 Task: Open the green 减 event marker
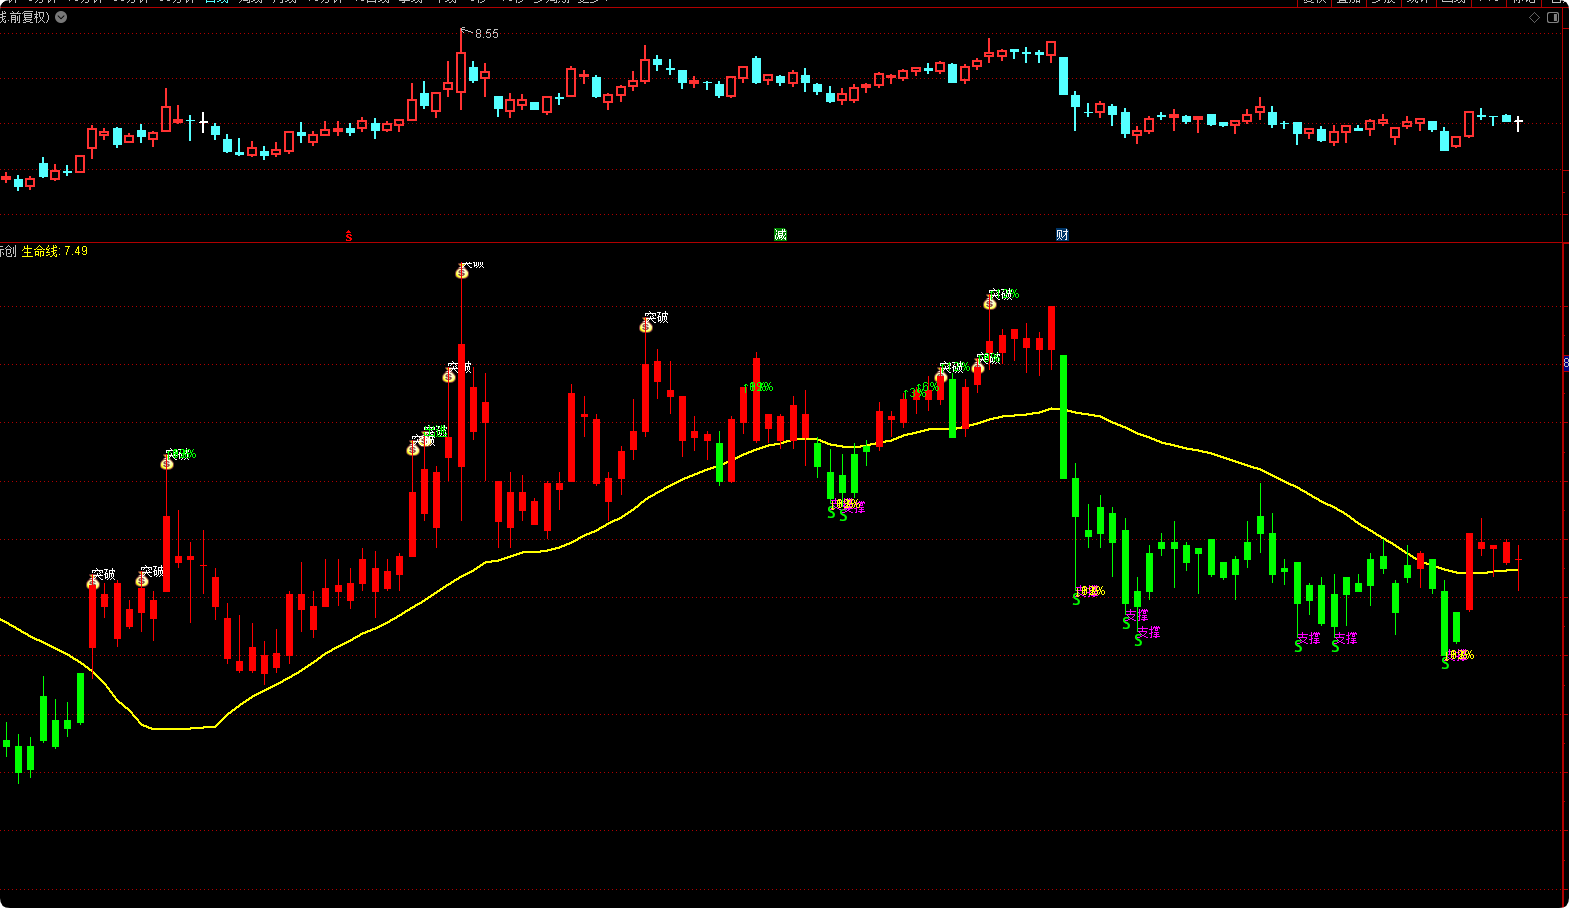(x=780, y=235)
